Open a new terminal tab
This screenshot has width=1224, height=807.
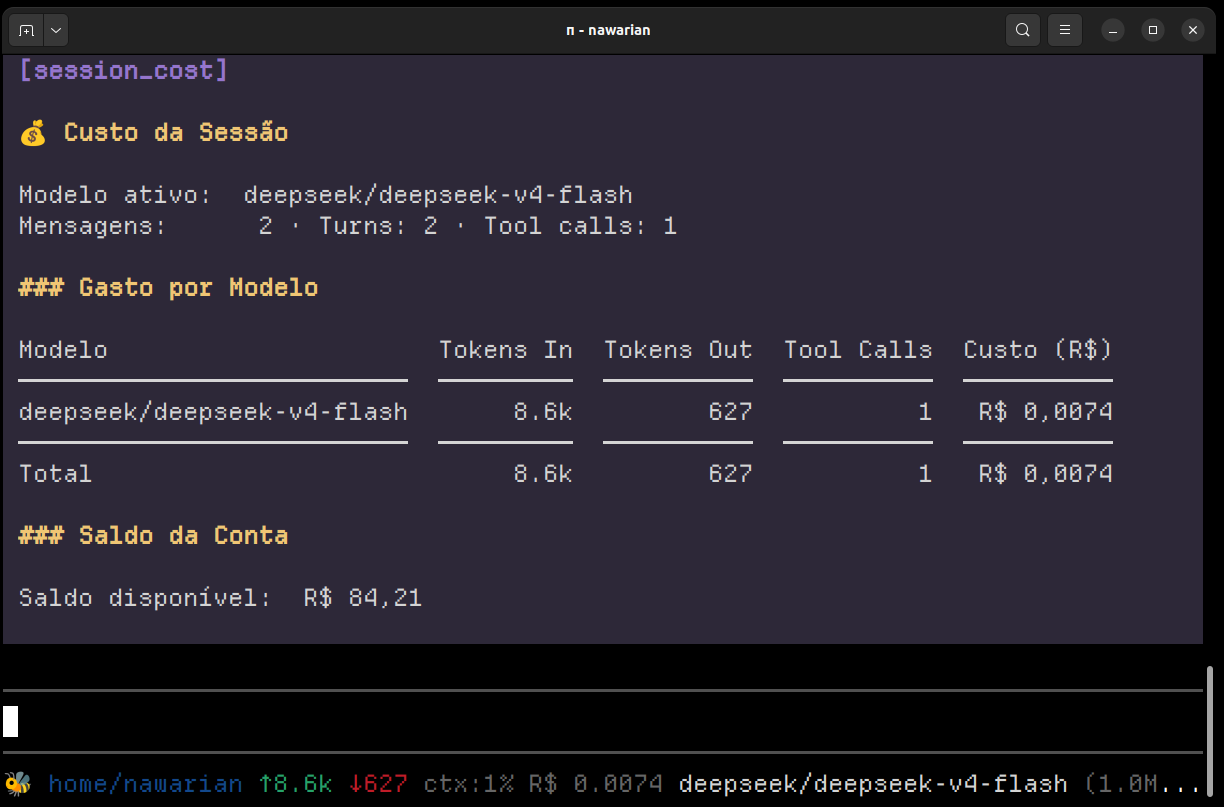point(27,30)
